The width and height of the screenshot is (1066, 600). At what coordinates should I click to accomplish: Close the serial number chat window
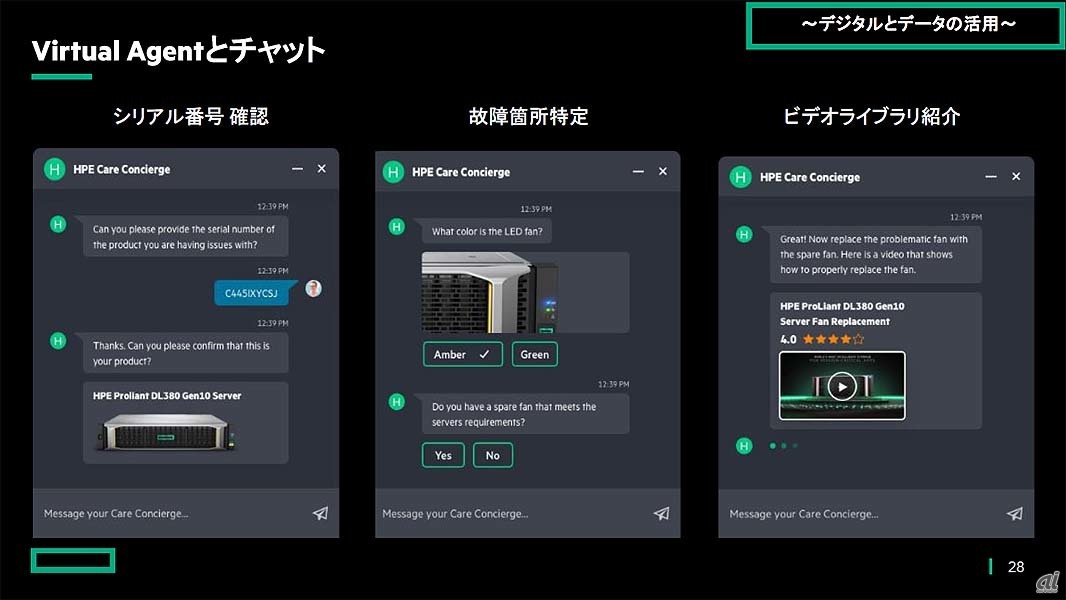[322, 169]
